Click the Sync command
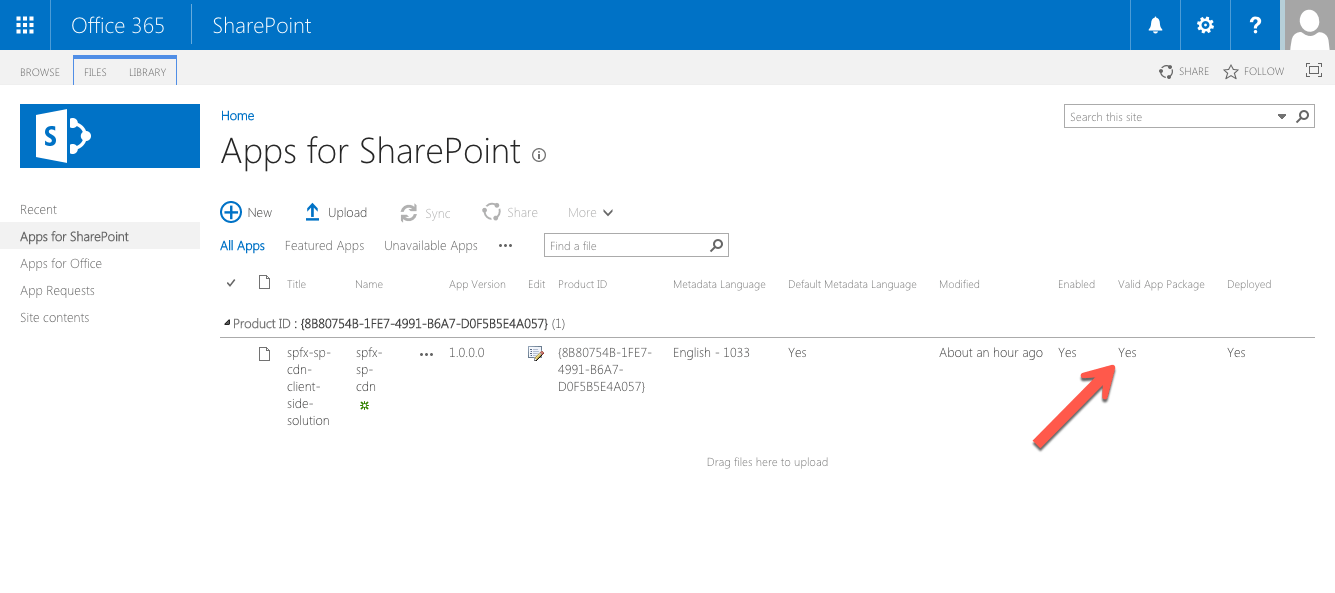Viewport: 1335px width, 593px height. (425, 213)
